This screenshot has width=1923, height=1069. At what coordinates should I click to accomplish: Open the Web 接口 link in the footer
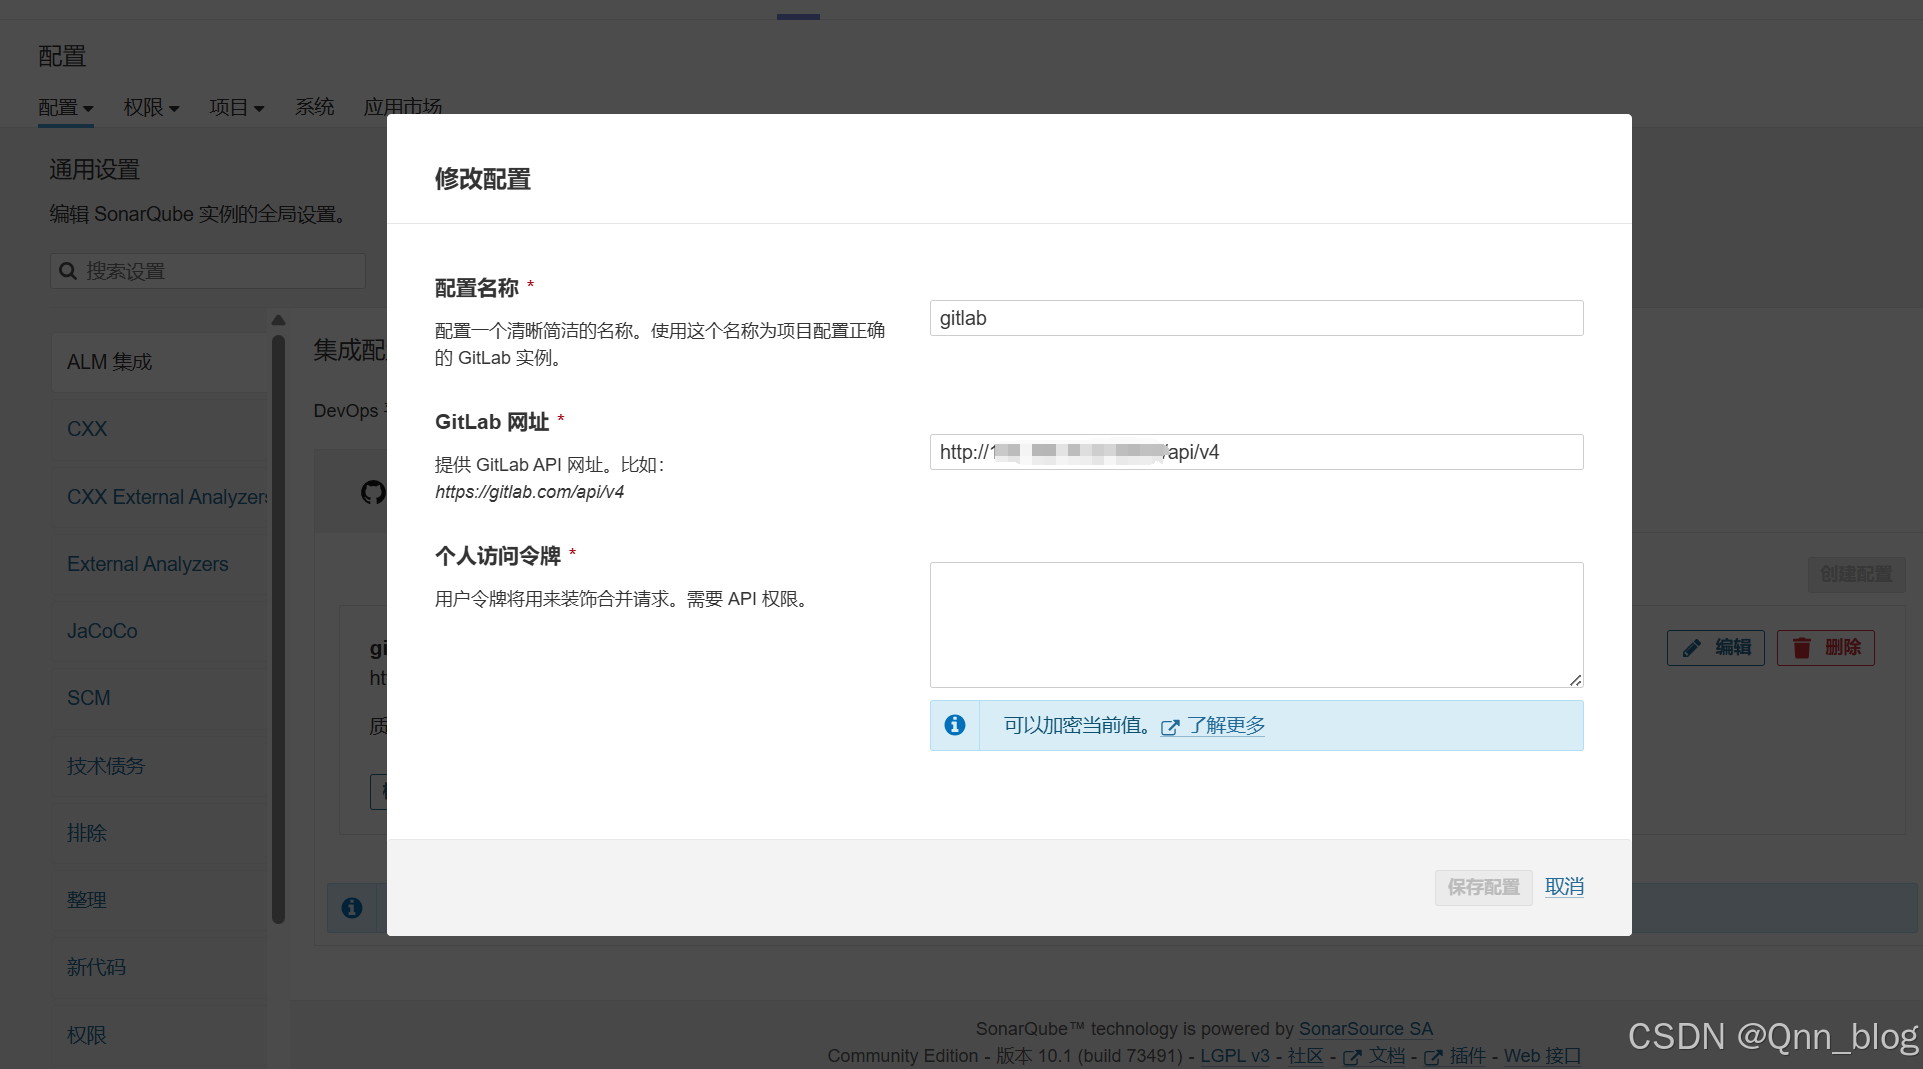[x=1542, y=1056]
